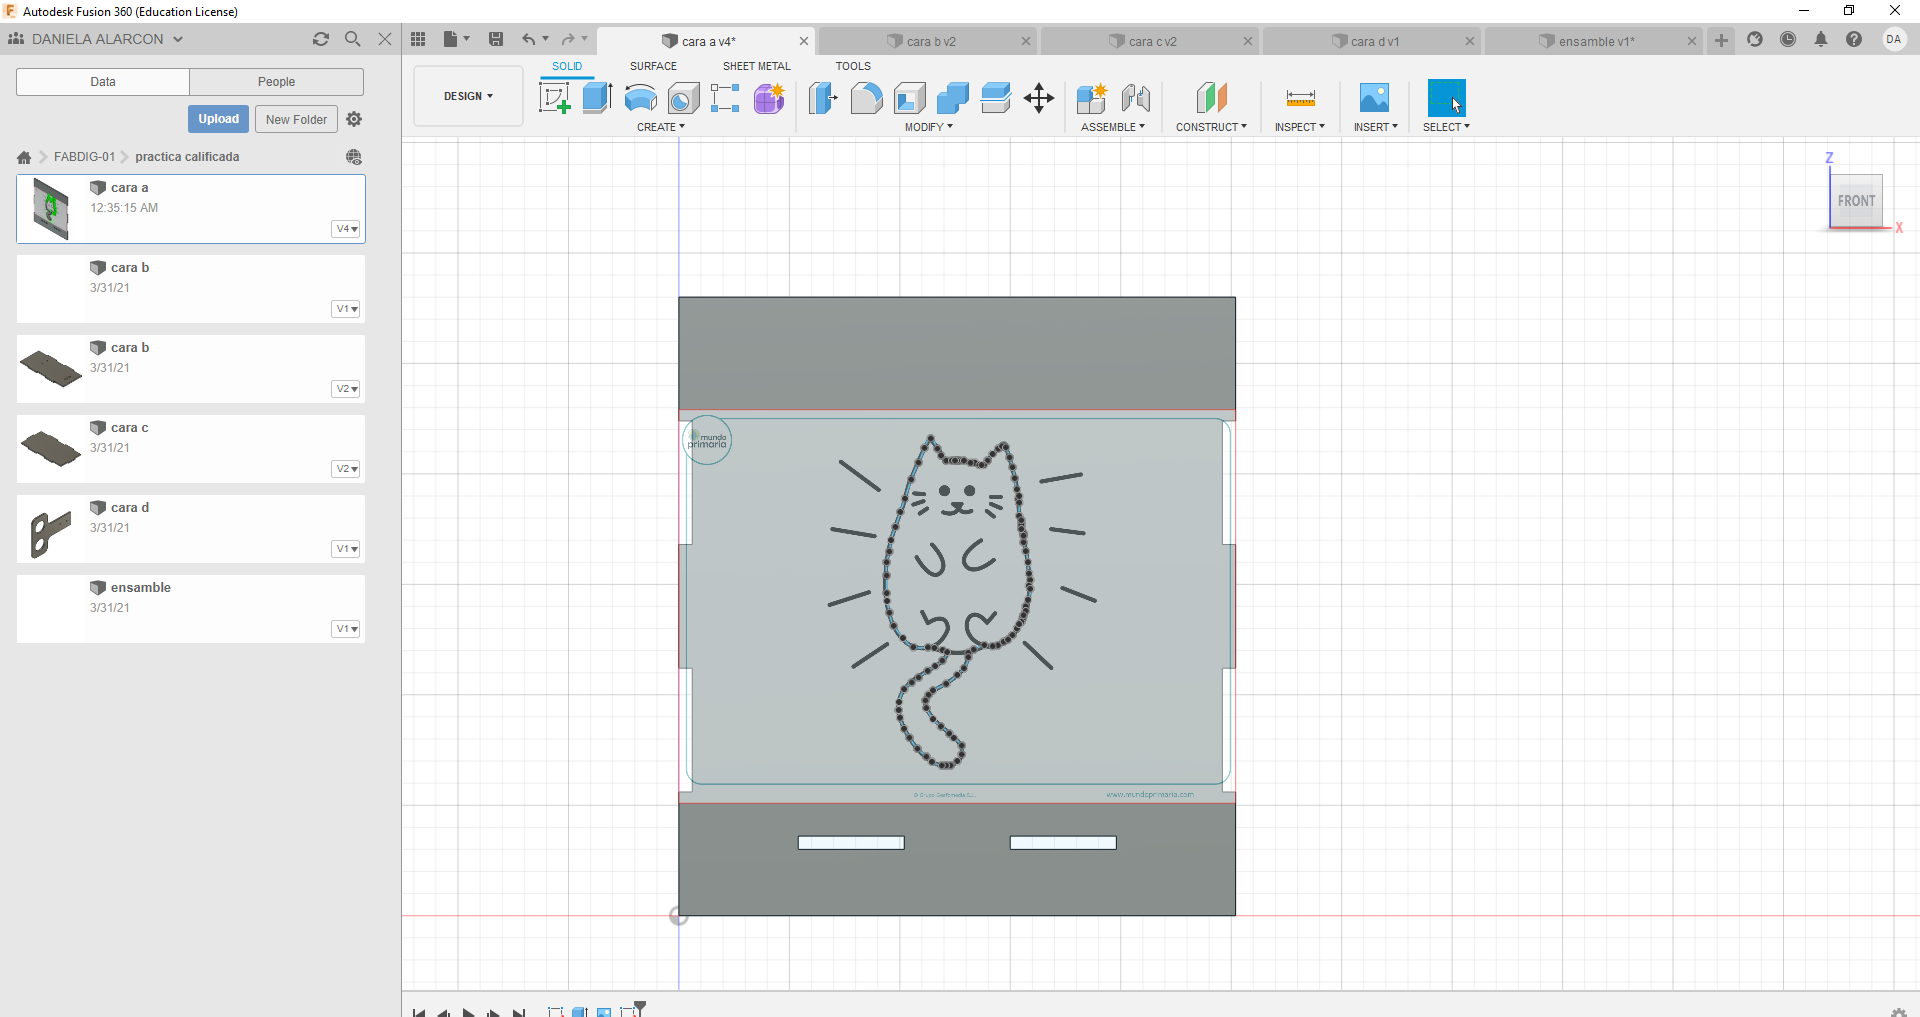
Task: Click the New Component icon
Action: pyautogui.click(x=1092, y=98)
